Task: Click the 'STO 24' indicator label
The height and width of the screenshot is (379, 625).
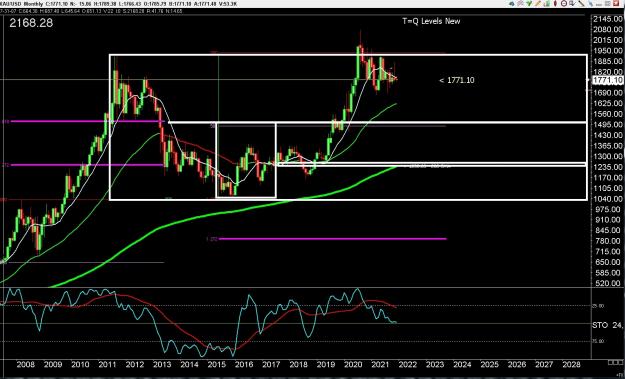Action: (x=607, y=325)
